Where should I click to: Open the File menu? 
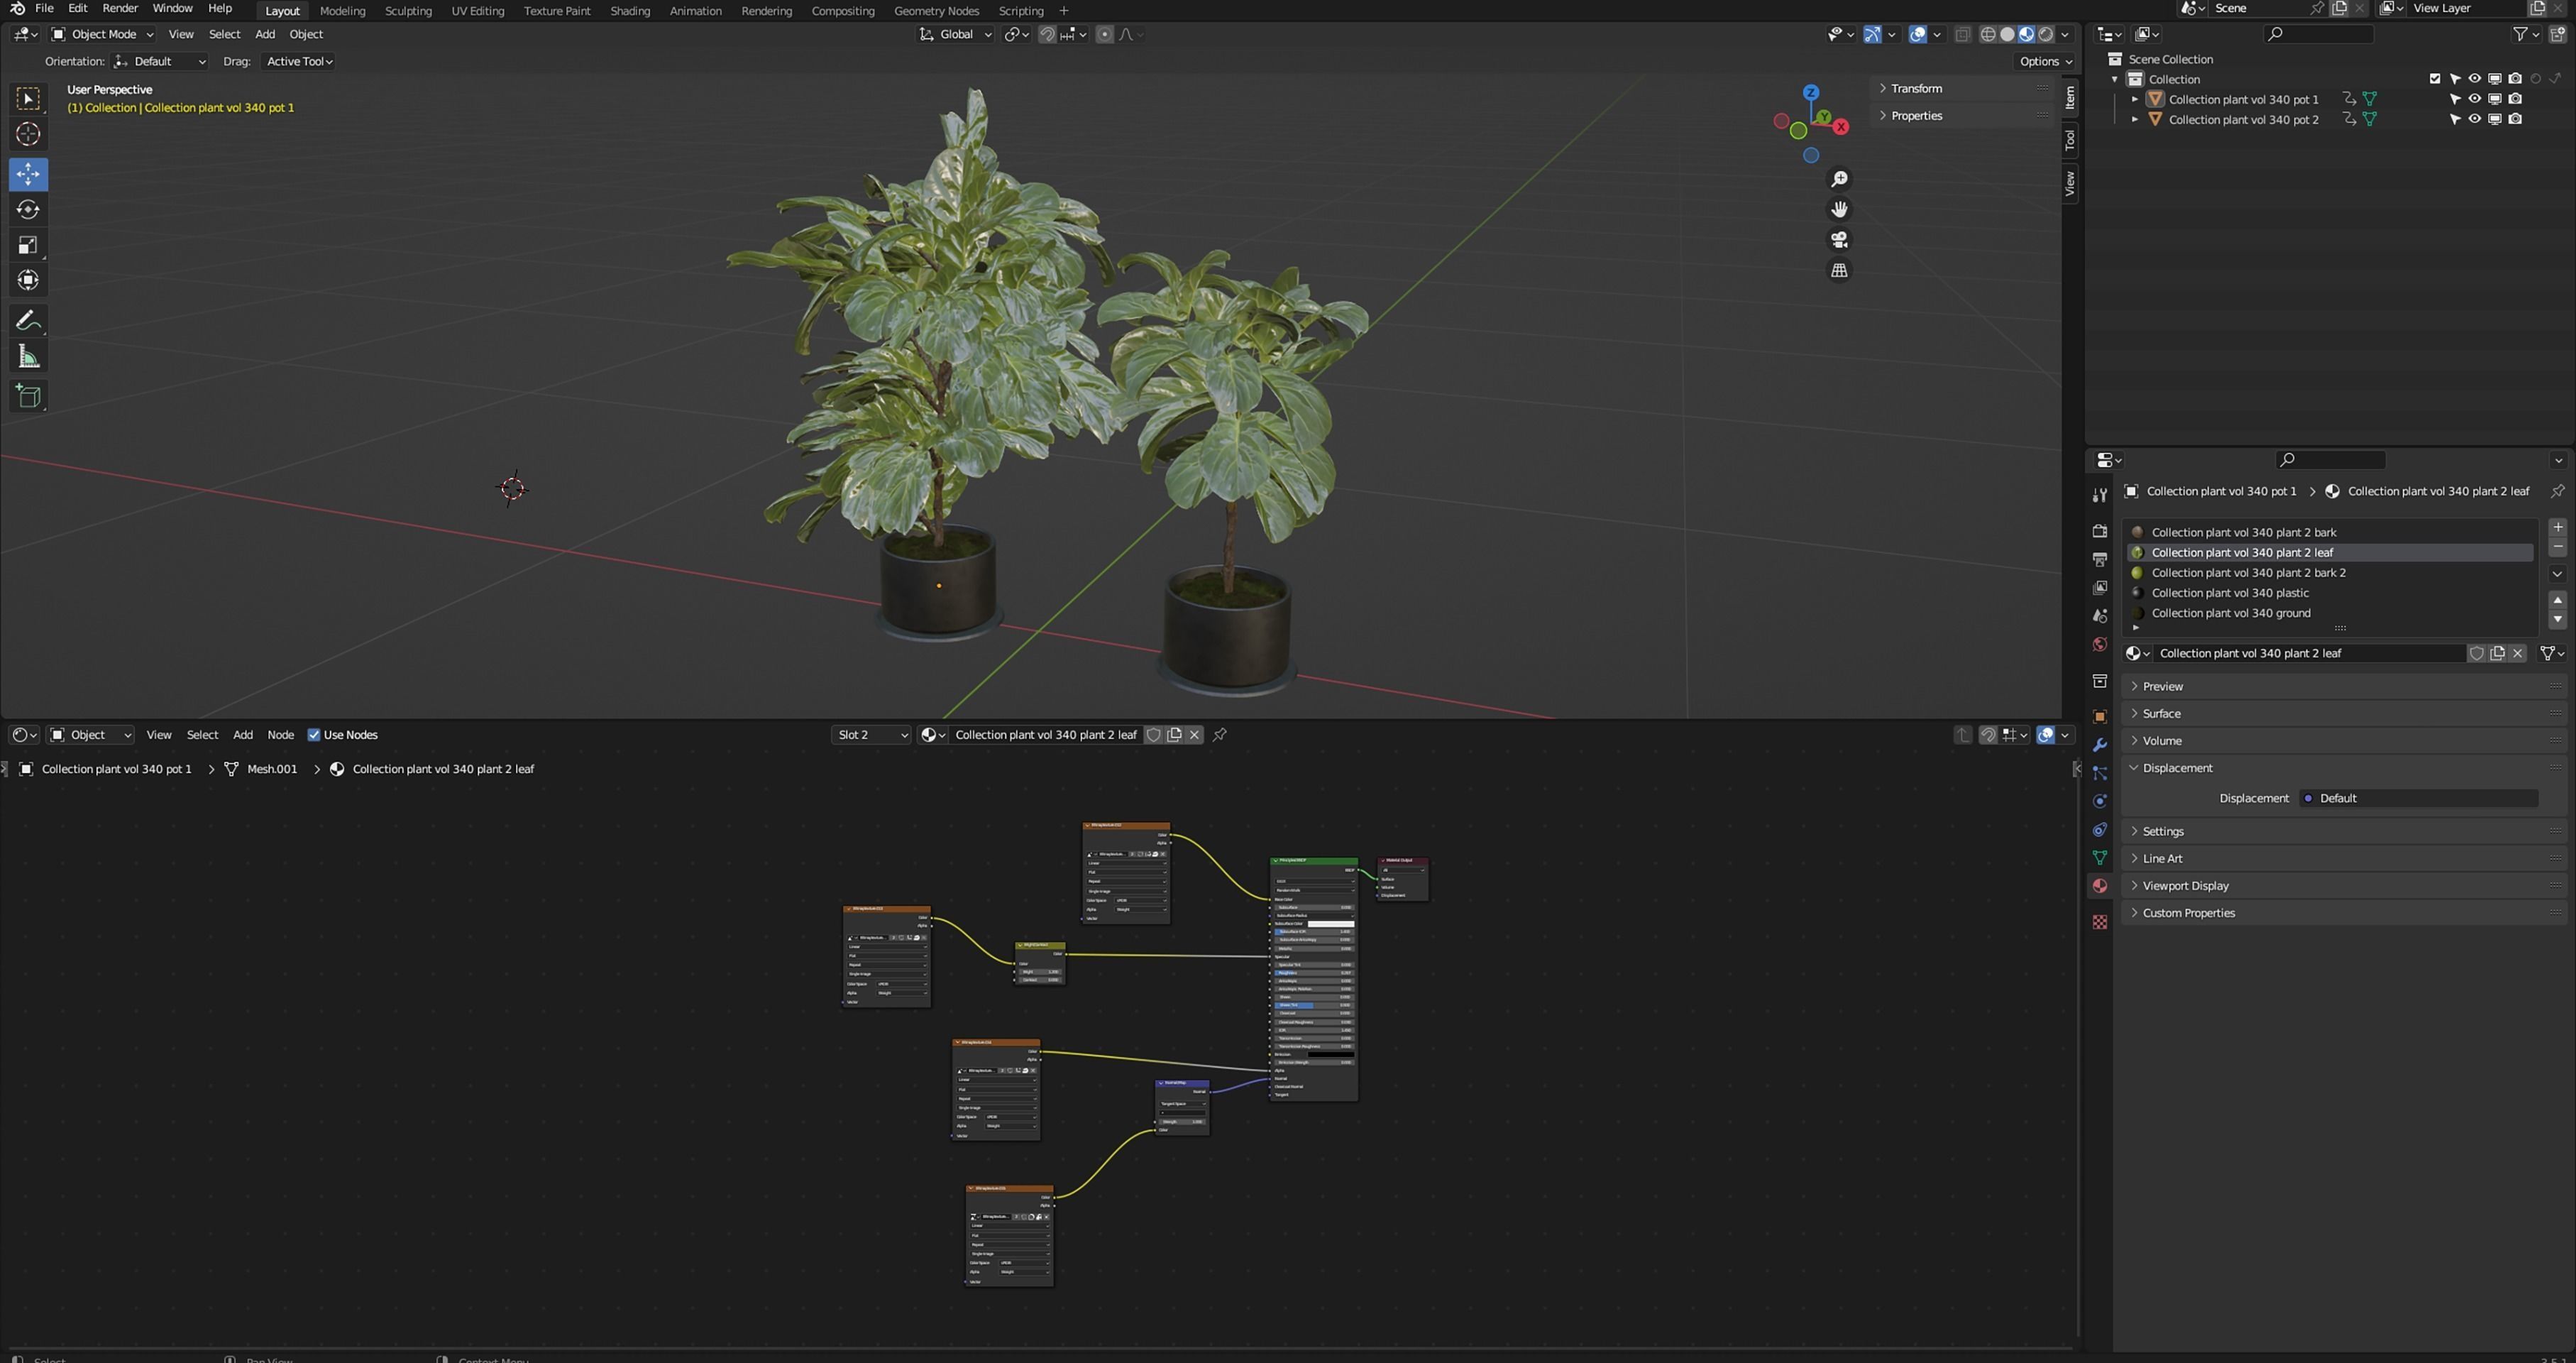click(x=44, y=8)
